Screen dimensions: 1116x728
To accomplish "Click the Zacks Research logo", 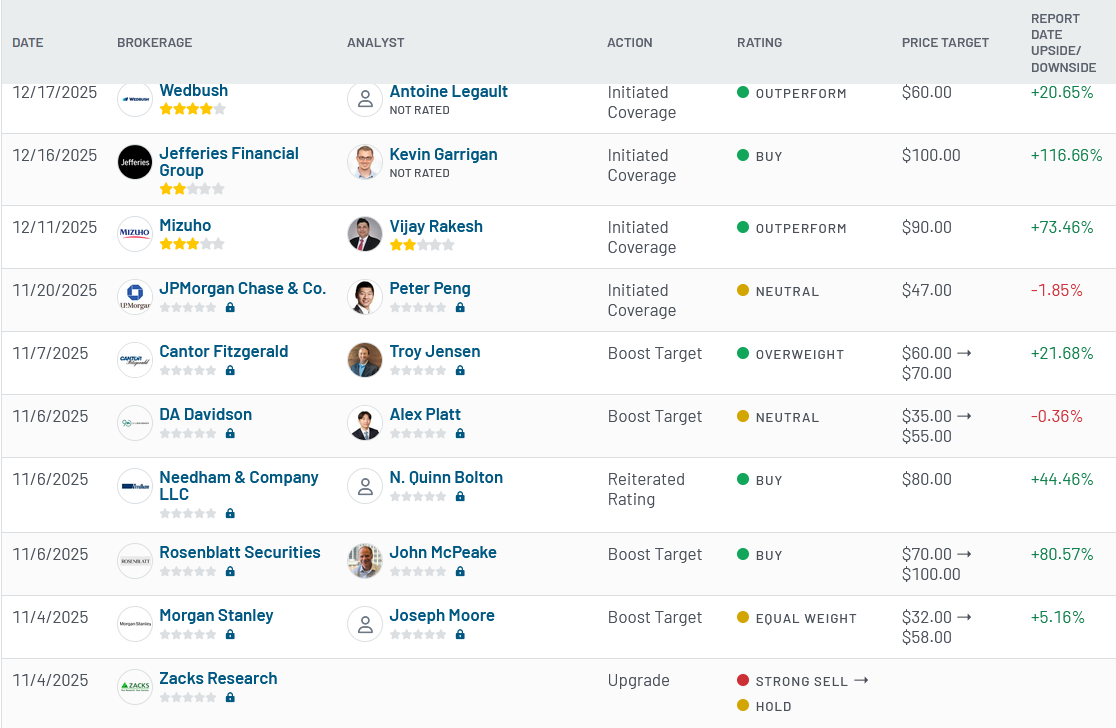I will (135, 687).
